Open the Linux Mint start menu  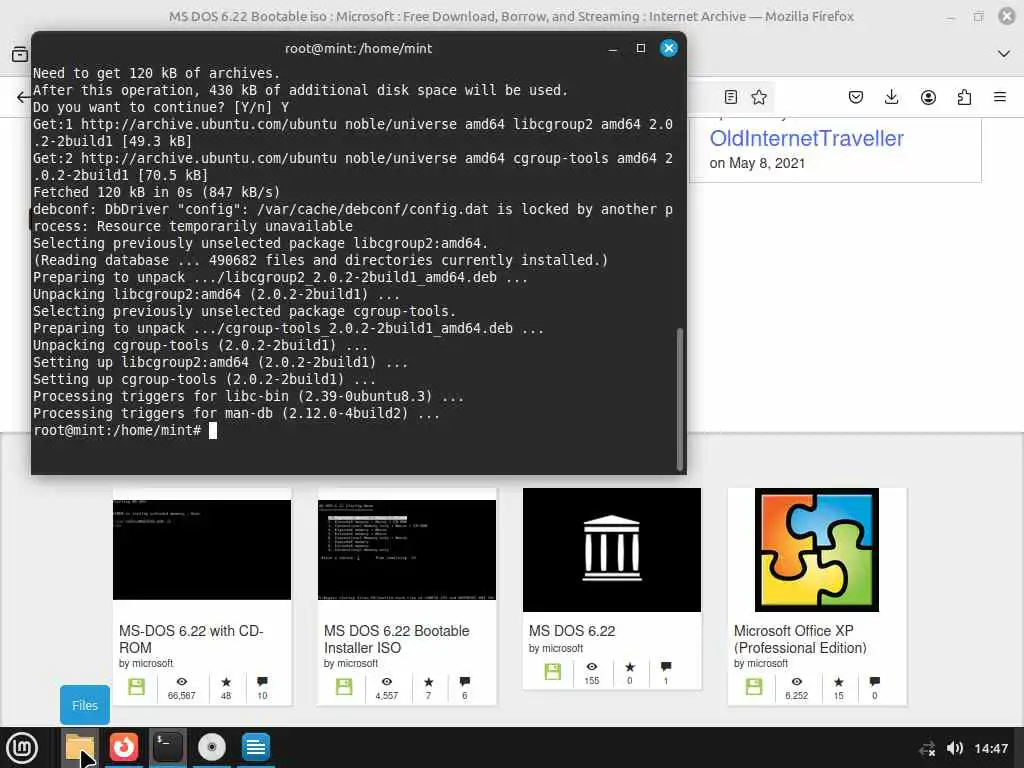point(22,748)
